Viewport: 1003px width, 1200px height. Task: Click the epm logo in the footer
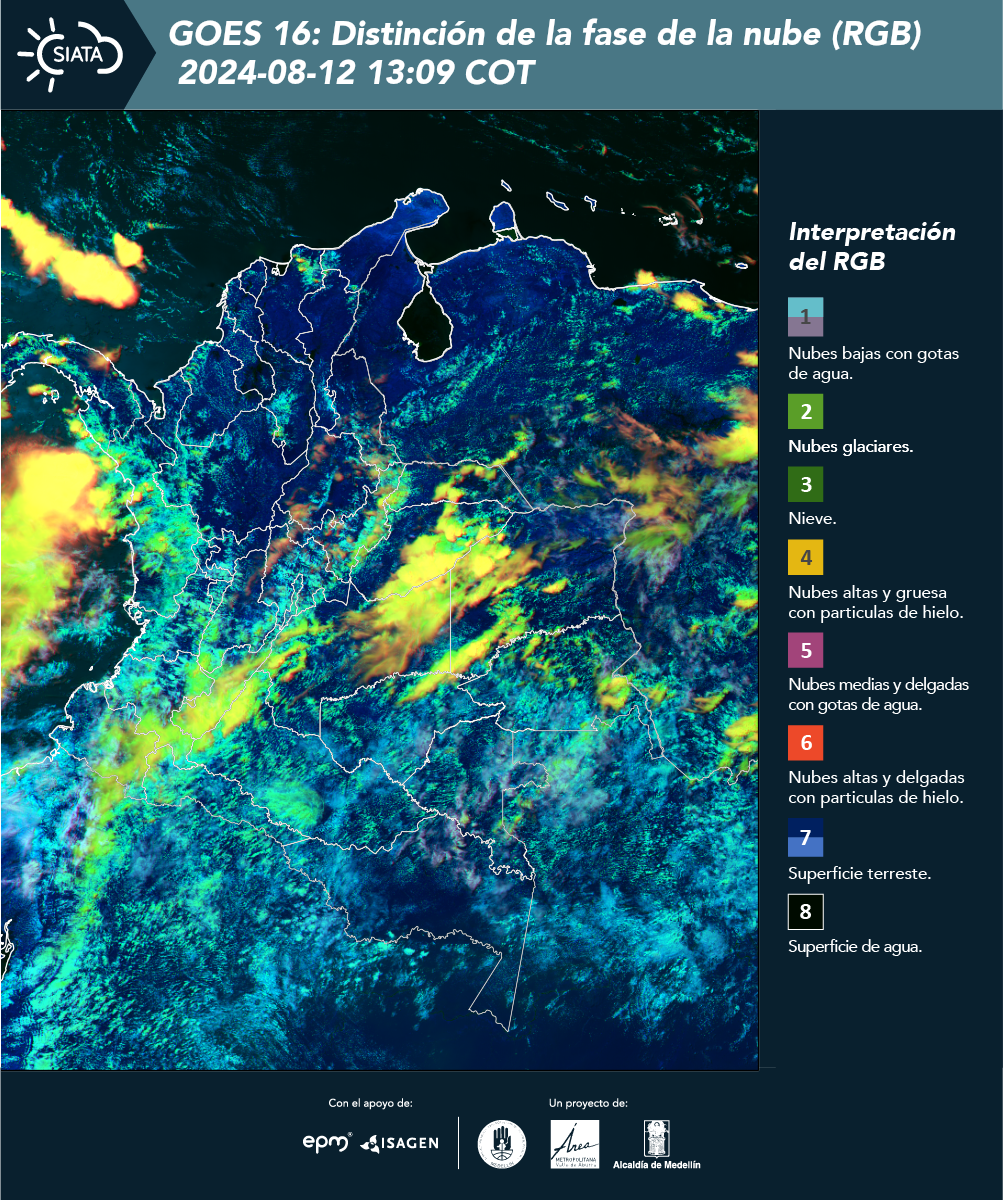pos(328,1141)
